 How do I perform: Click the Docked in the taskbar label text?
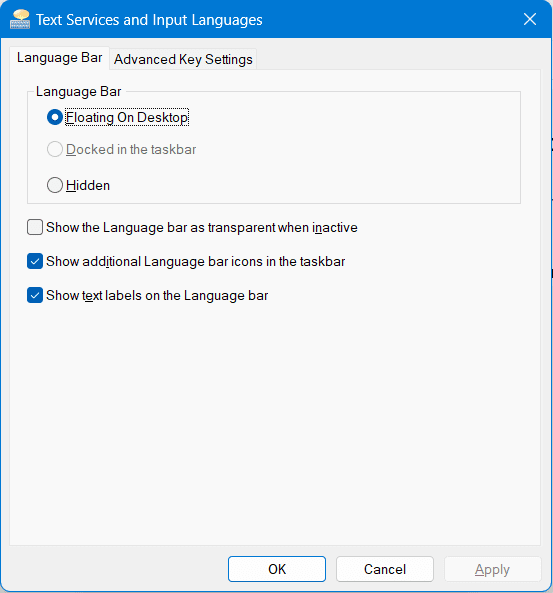click(x=131, y=149)
